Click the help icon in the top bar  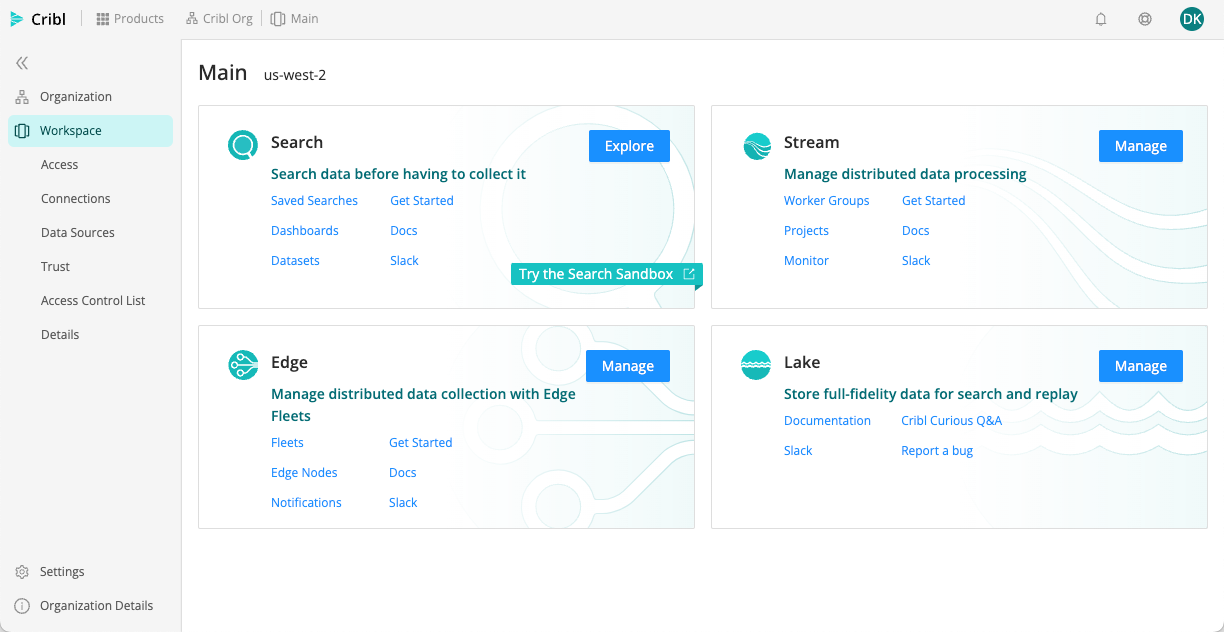[1145, 18]
